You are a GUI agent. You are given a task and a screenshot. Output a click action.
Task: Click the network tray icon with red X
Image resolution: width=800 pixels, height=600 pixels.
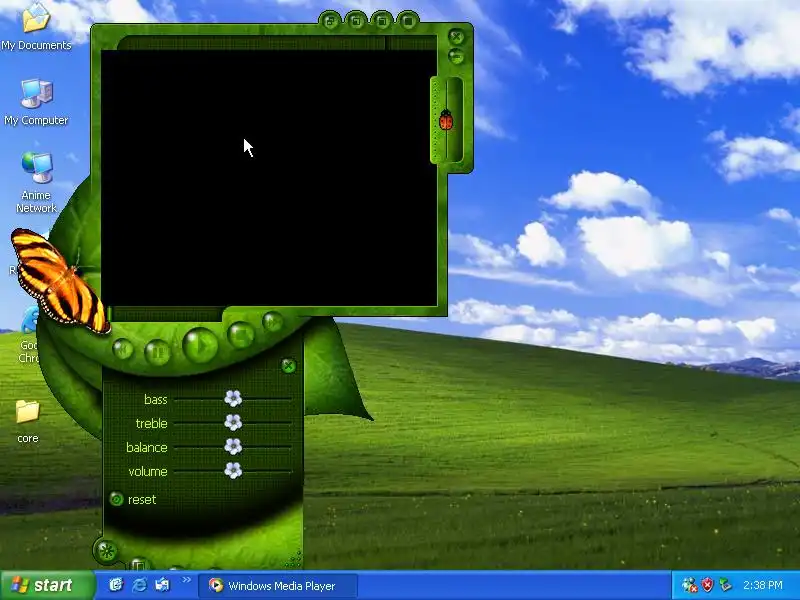click(690, 585)
